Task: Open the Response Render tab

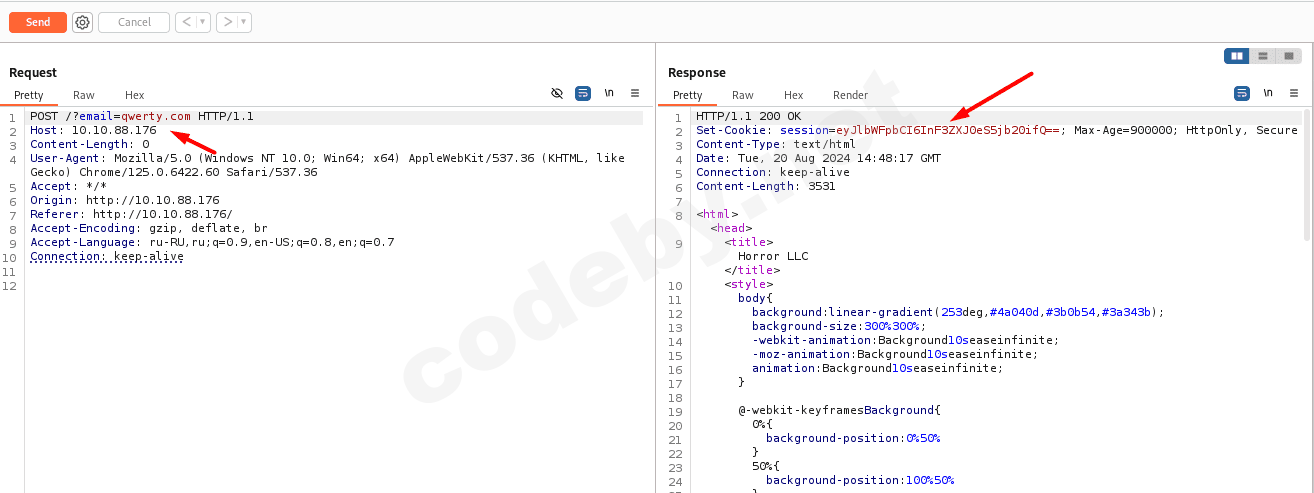Action: [851, 95]
